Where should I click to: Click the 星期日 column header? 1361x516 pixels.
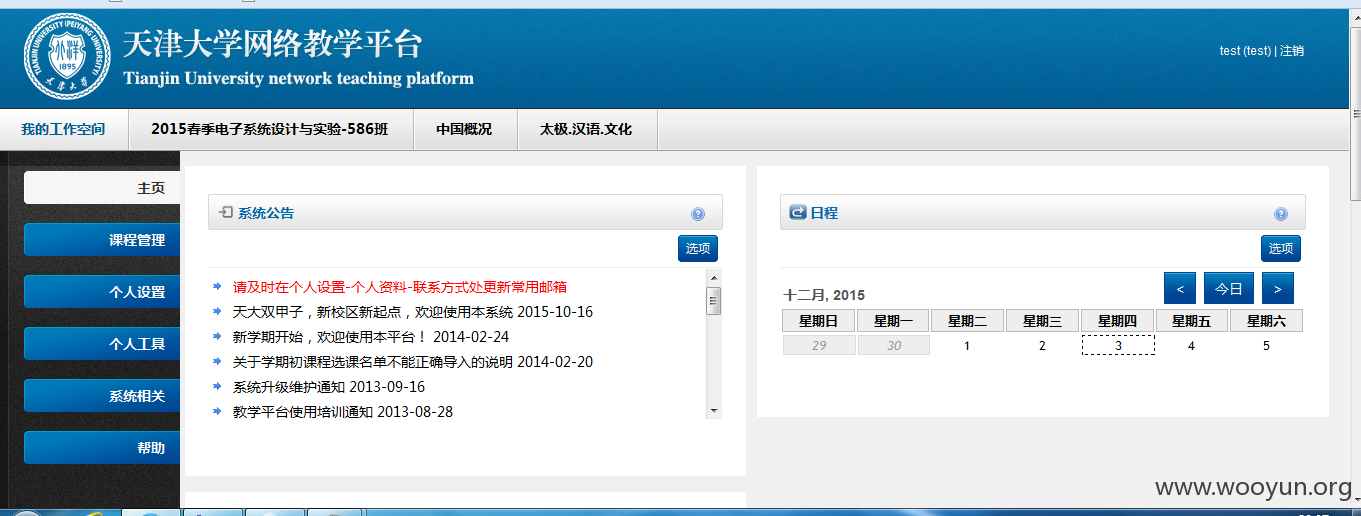coord(819,321)
